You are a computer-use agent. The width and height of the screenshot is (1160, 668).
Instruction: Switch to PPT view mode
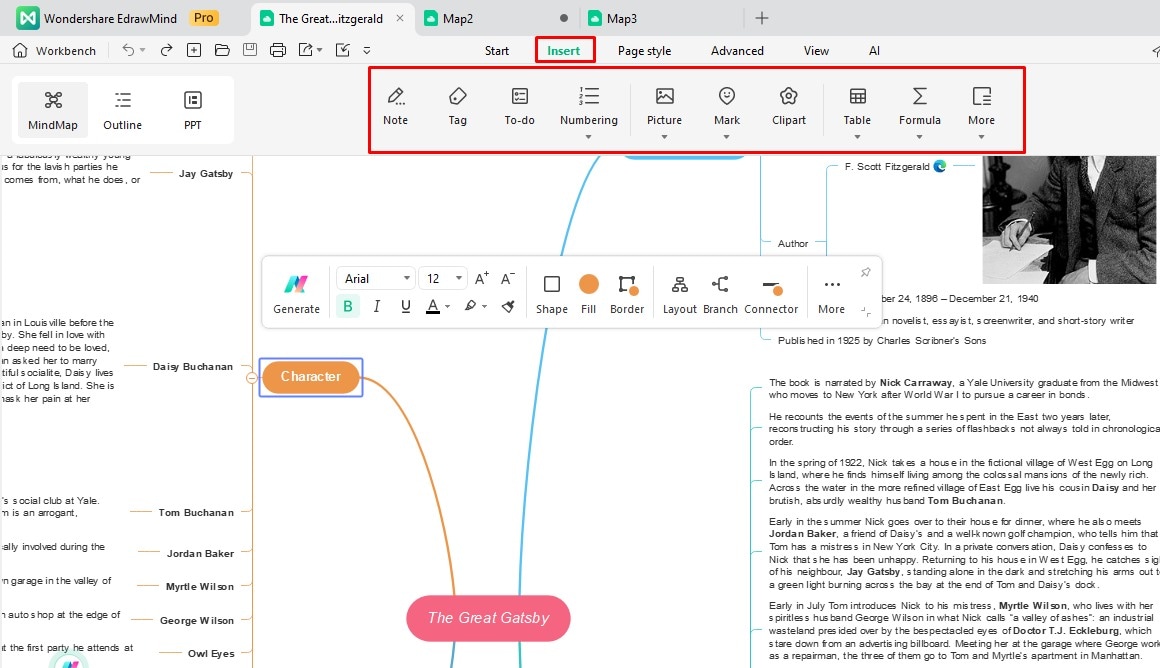(192, 109)
